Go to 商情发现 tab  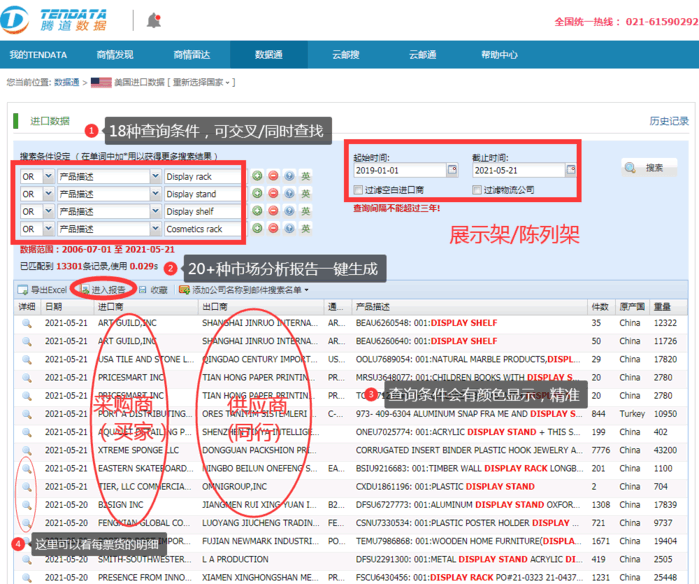[115, 55]
